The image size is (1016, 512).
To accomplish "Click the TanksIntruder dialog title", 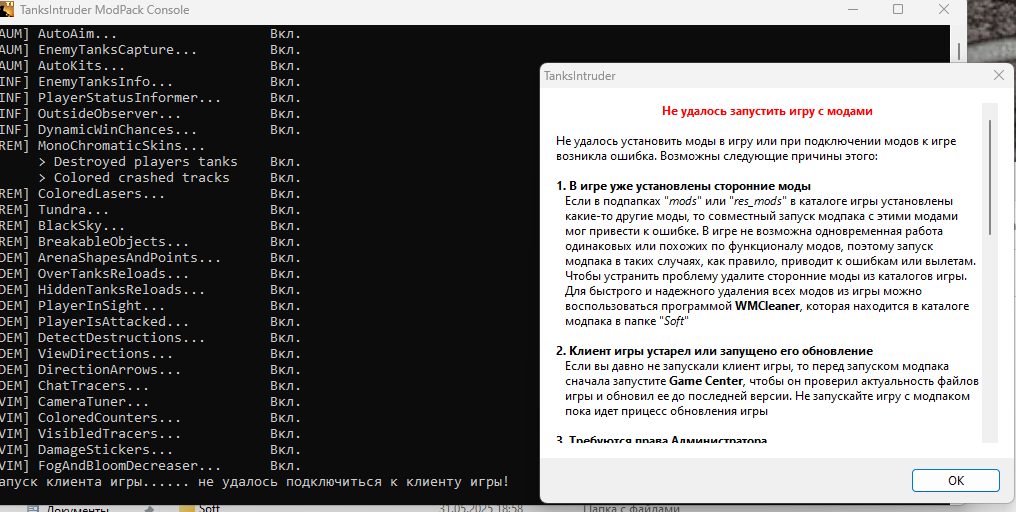I will (579, 75).
